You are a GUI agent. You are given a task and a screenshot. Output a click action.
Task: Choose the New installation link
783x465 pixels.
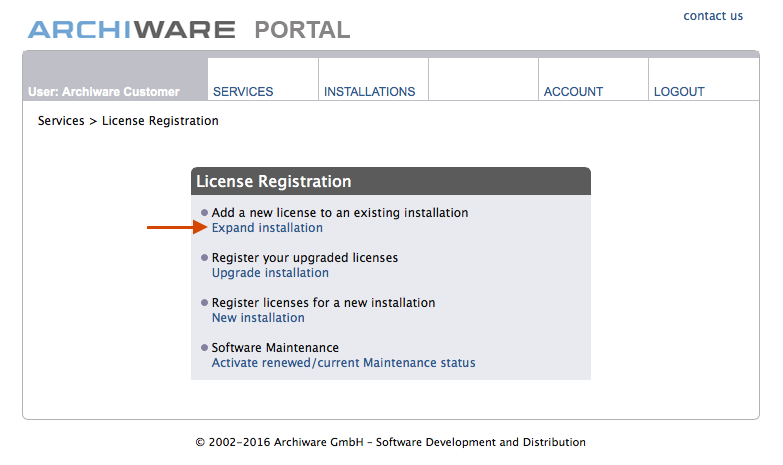[x=258, y=318]
